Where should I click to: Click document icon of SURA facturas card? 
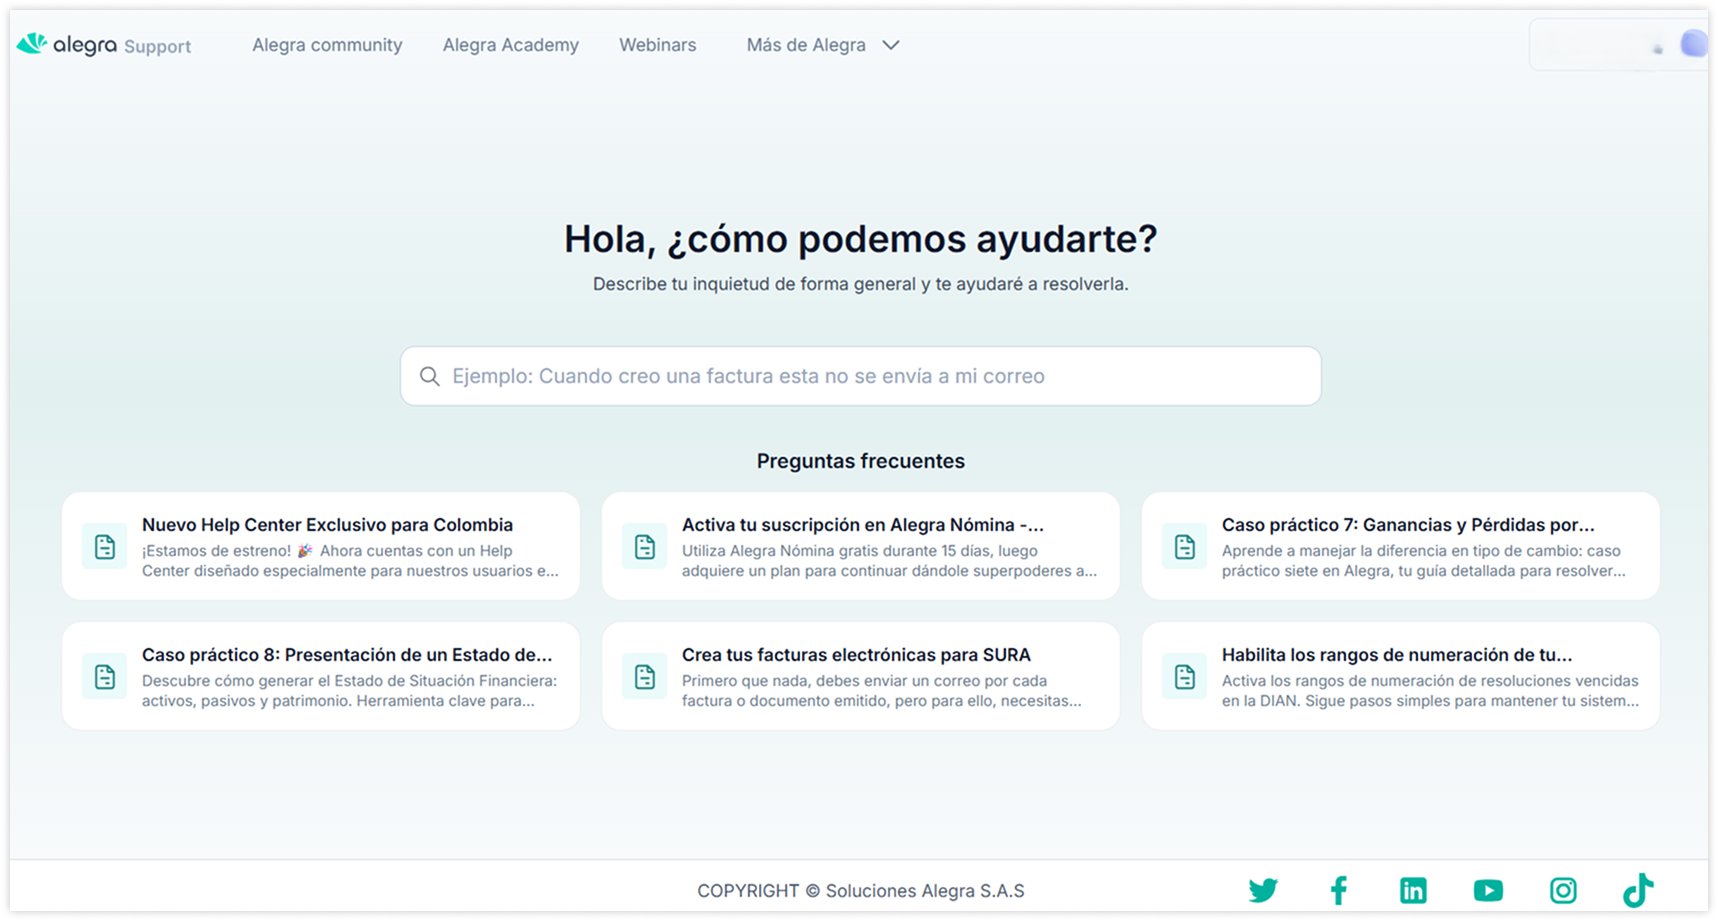coord(645,677)
